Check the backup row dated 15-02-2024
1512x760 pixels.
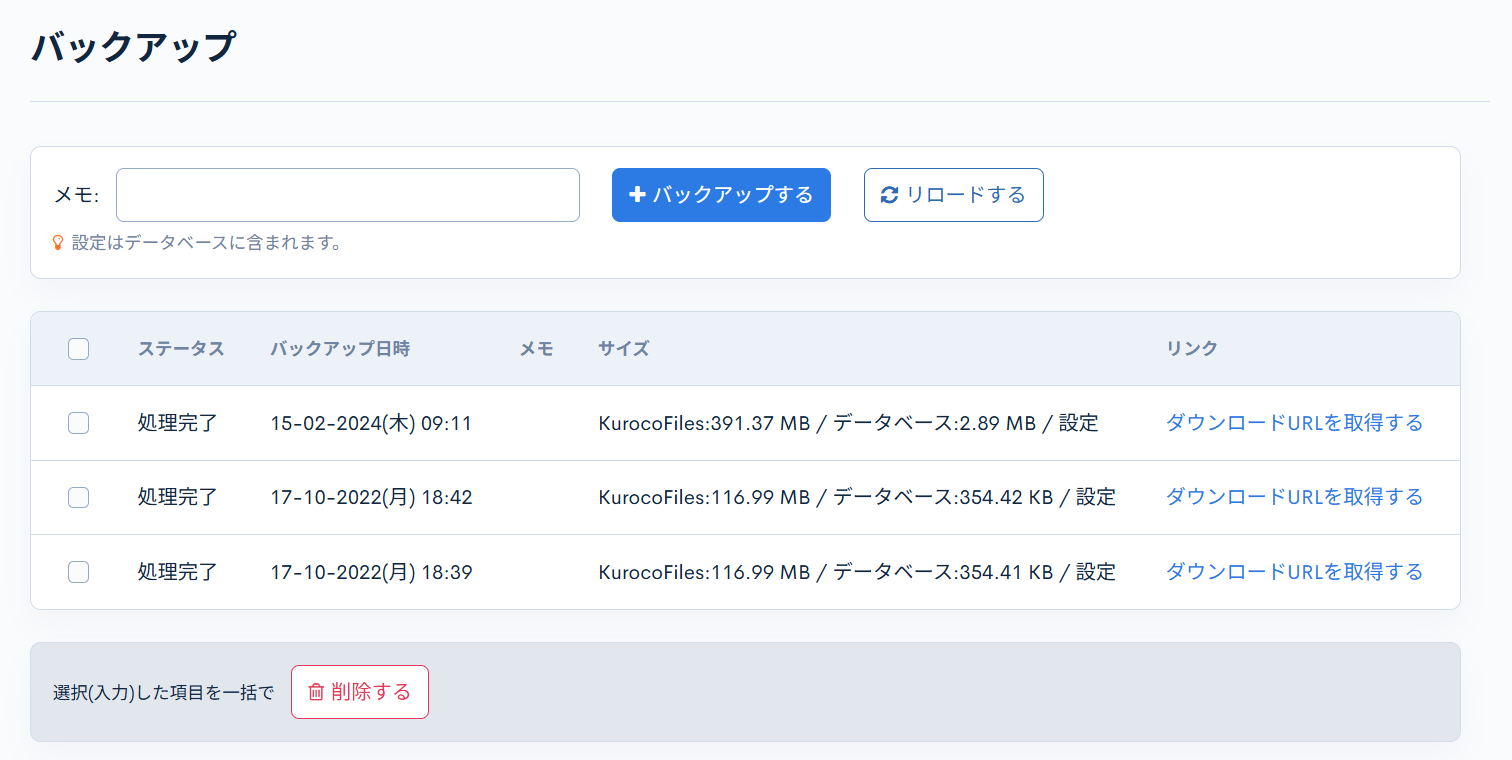tap(78, 423)
